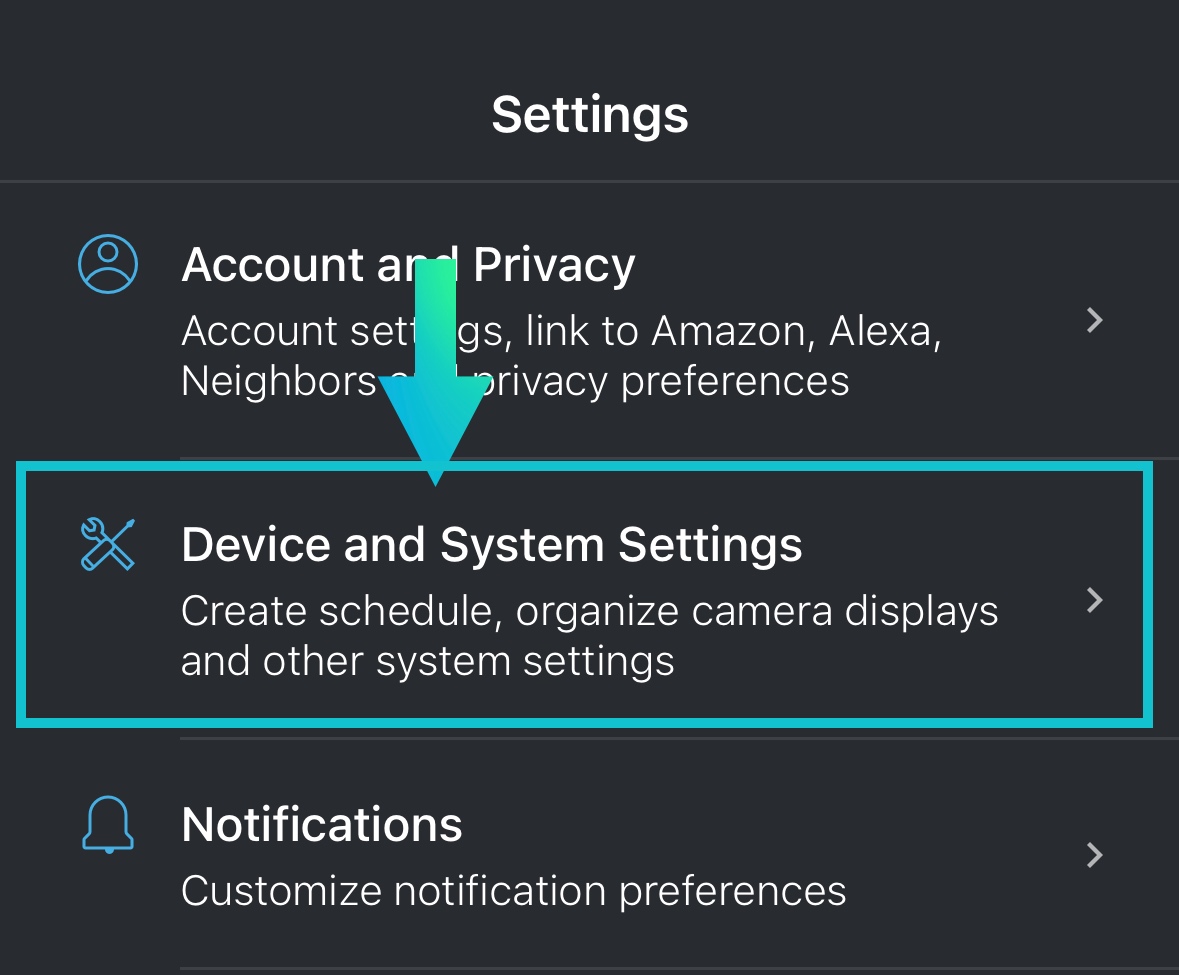This screenshot has height=975, width=1179.
Task: Tap the word "Neighbors" in the description
Action: [x=278, y=381]
